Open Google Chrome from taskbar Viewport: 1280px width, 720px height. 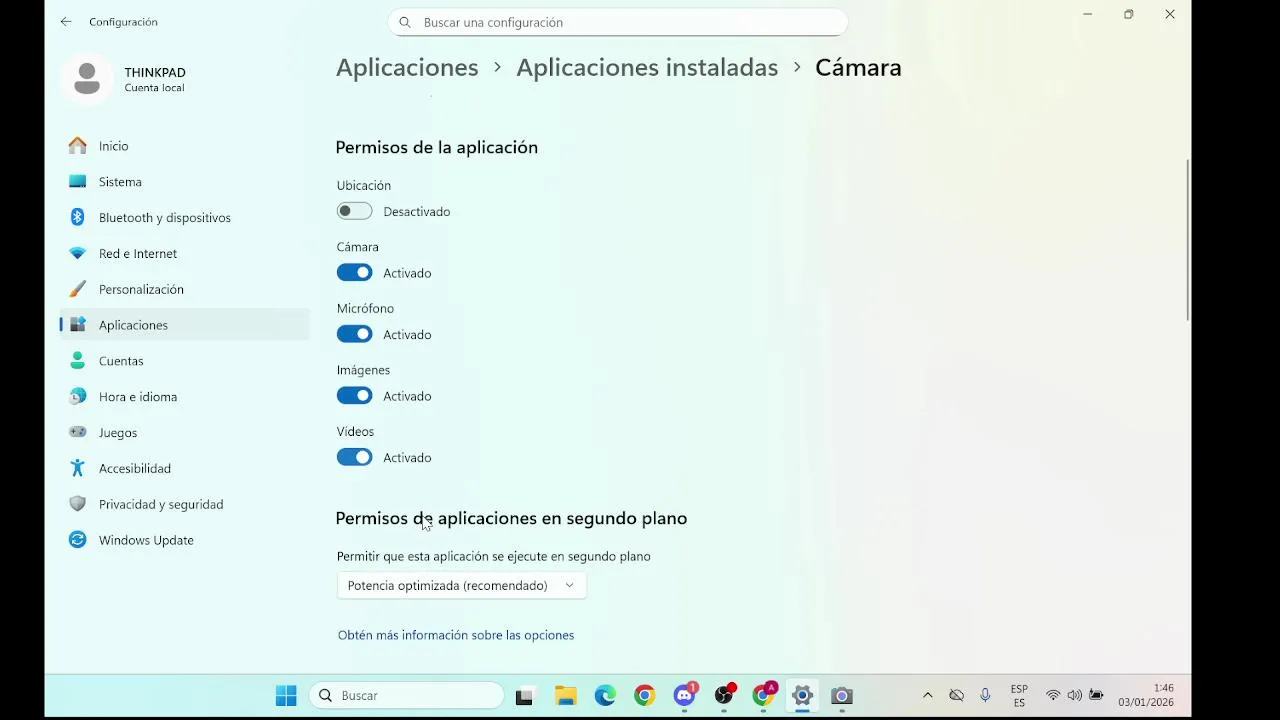coord(645,696)
